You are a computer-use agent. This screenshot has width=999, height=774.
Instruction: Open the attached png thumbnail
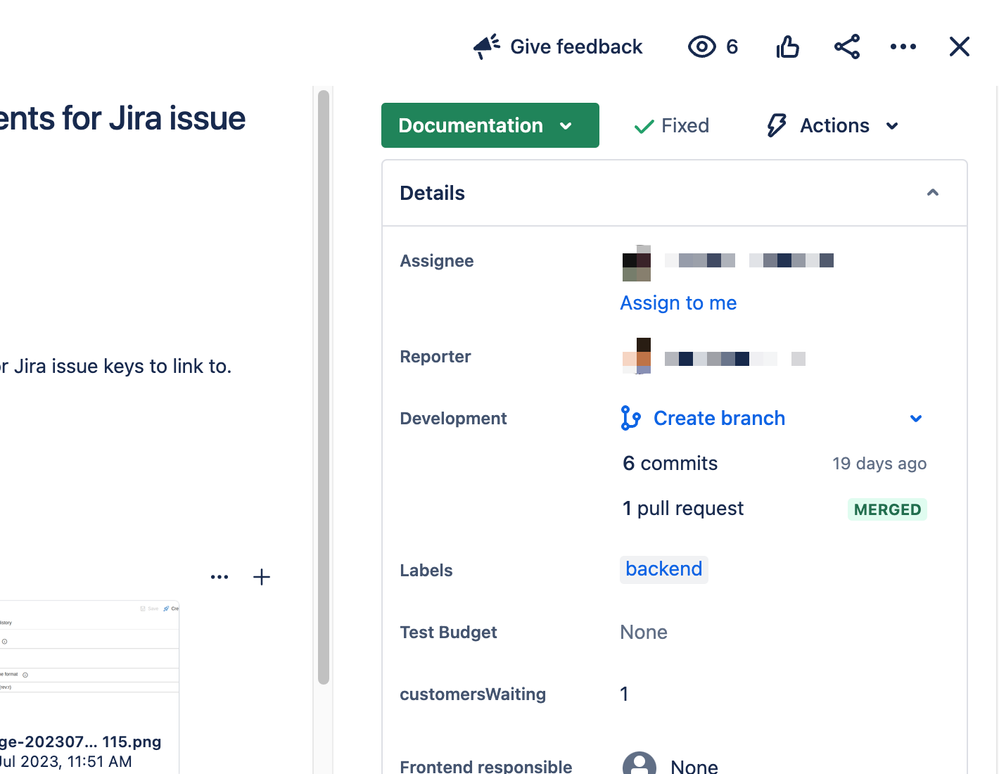(89, 664)
